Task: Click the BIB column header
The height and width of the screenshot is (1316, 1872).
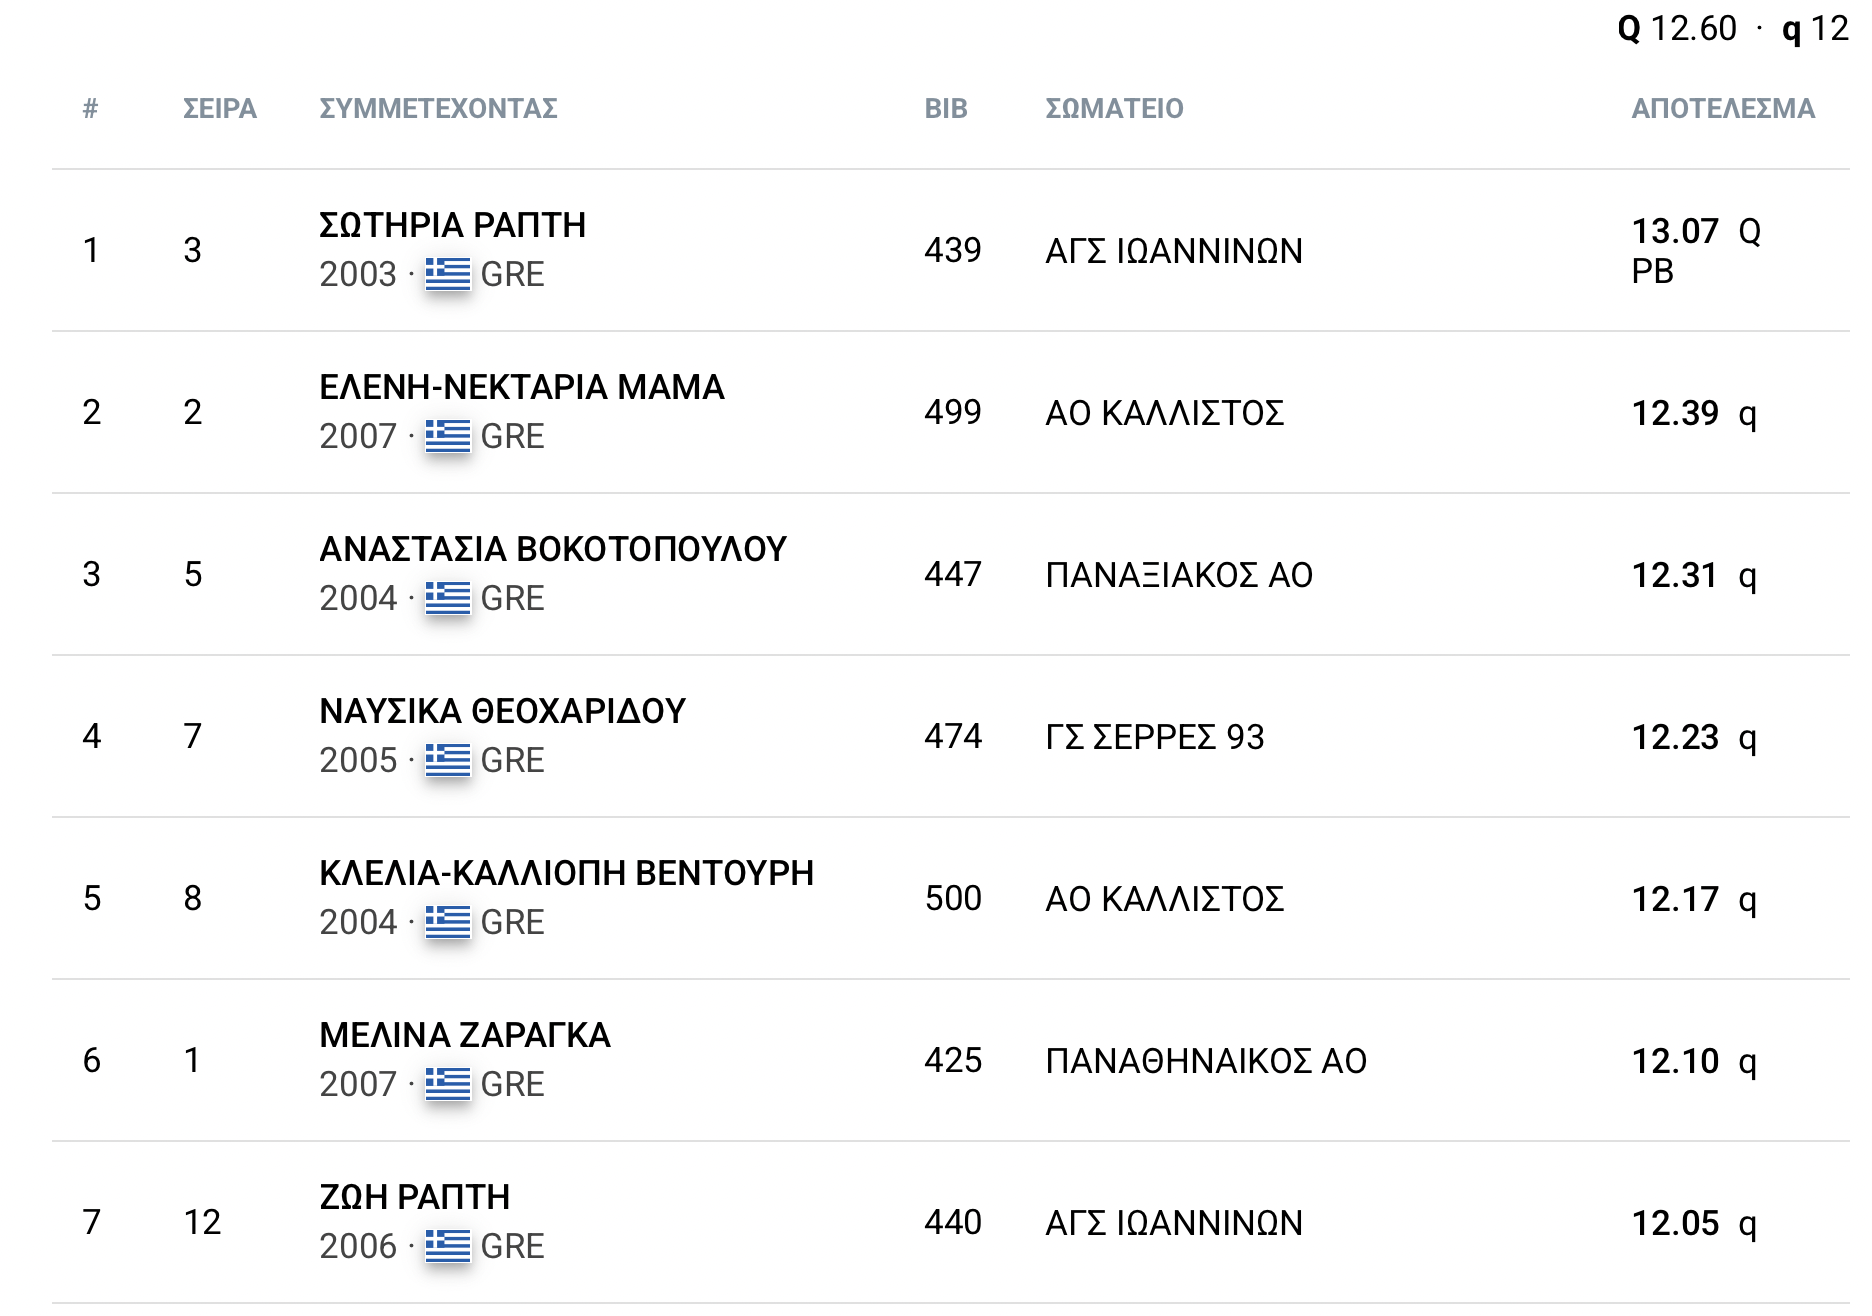Action: click(946, 108)
